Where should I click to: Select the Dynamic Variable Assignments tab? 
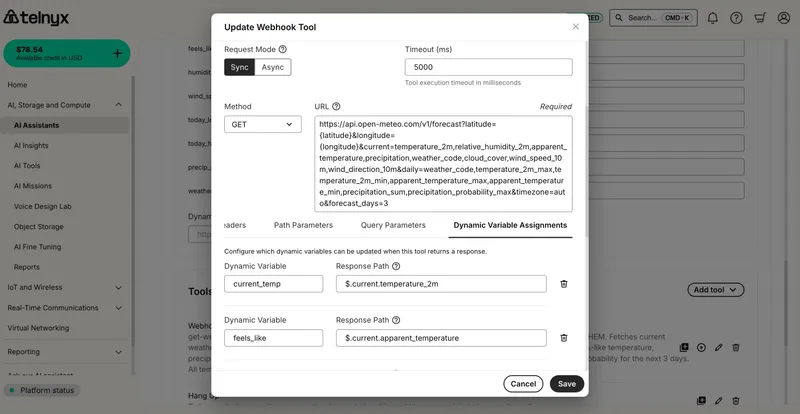click(x=510, y=225)
